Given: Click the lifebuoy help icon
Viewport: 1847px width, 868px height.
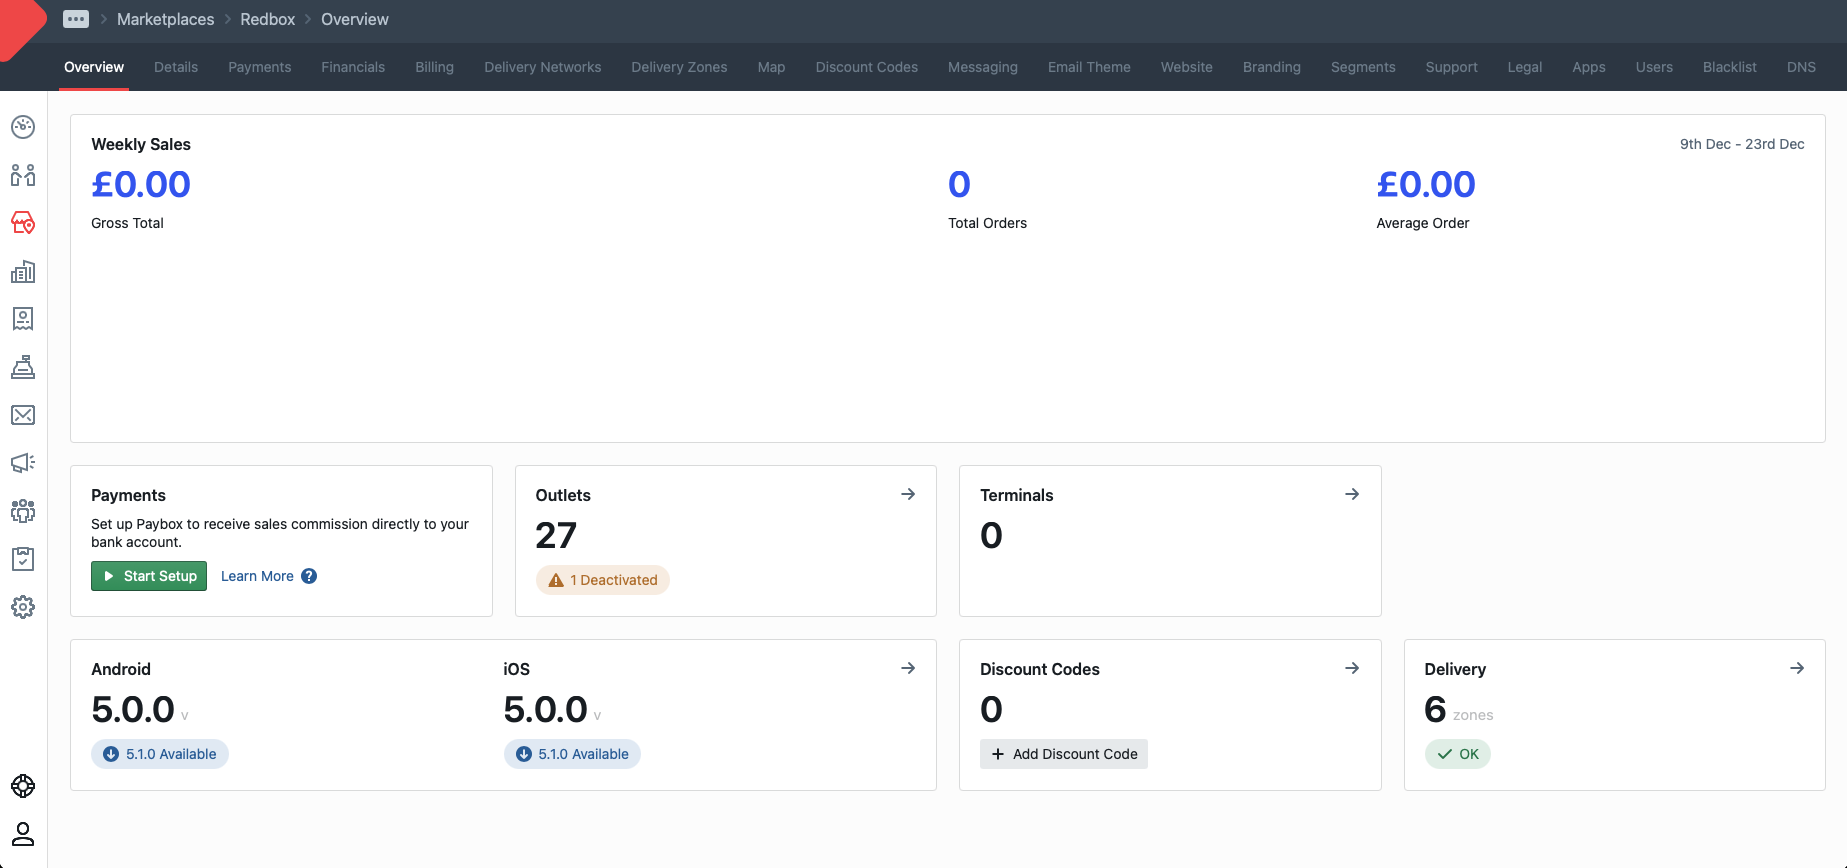Looking at the screenshot, I should [x=23, y=786].
